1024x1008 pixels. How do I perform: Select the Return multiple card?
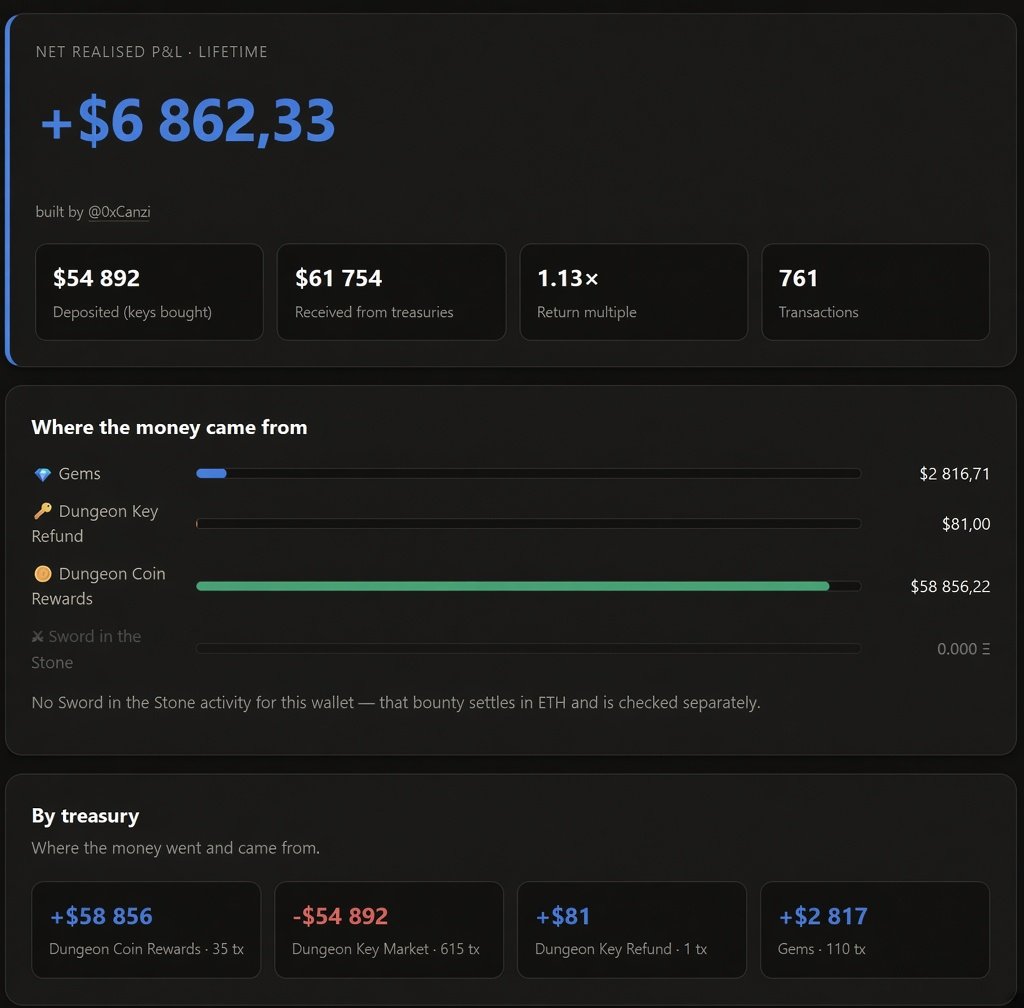click(633, 292)
